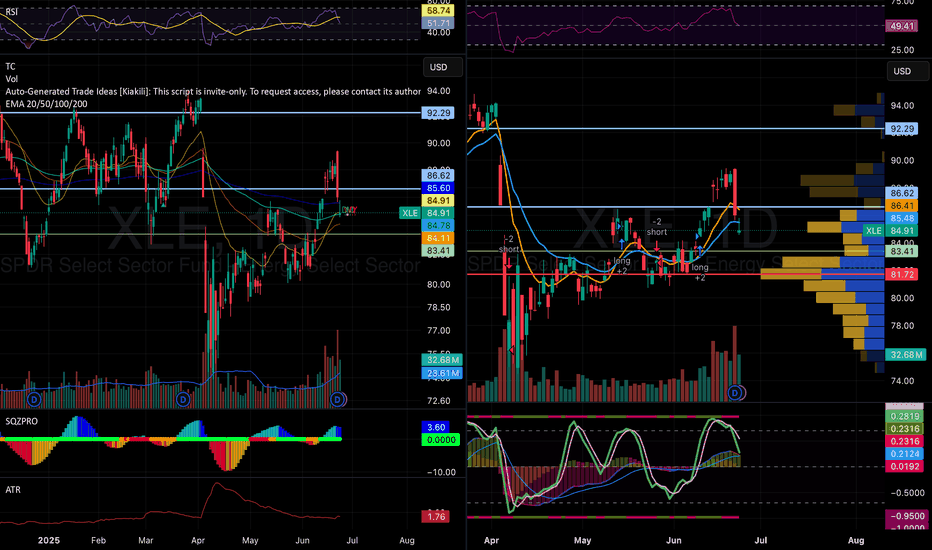Click the 83.41 price label on right chart
Image resolution: width=932 pixels, height=550 pixels.
[902, 252]
